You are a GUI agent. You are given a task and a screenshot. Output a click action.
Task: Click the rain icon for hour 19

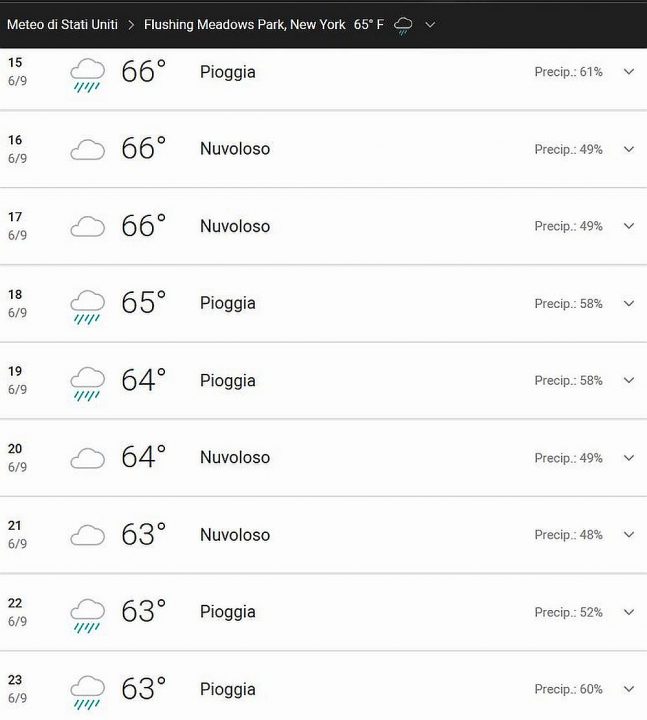click(87, 384)
